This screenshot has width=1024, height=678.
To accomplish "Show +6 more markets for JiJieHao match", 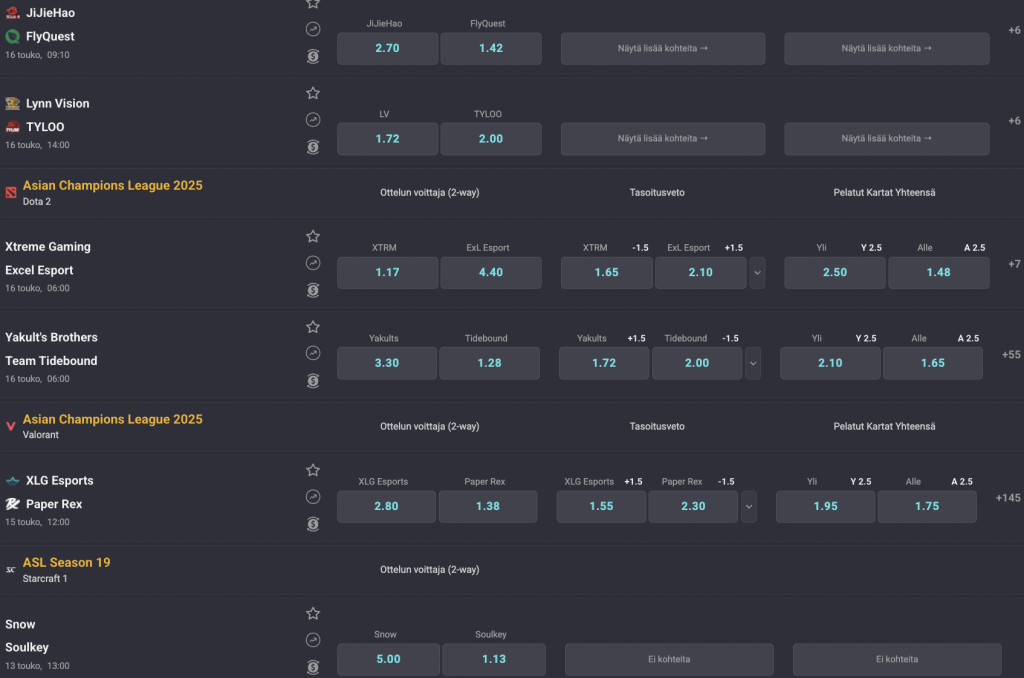I will click(1014, 30).
